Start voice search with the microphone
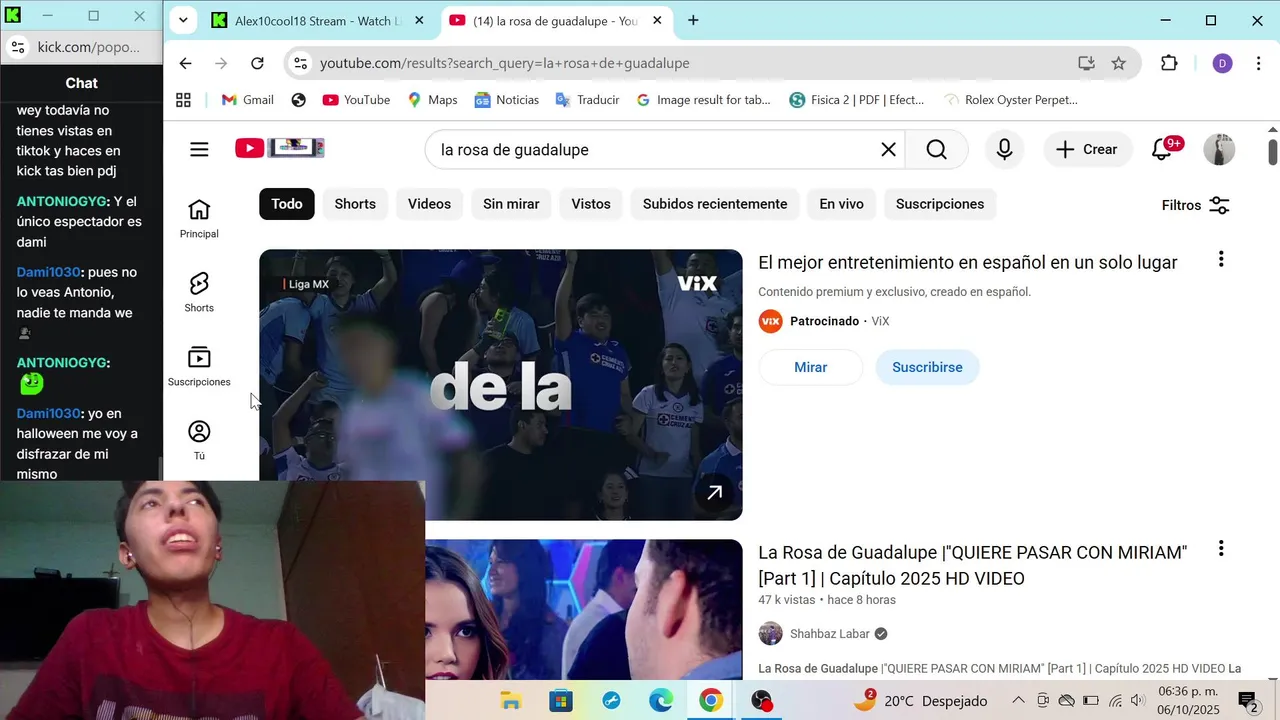The image size is (1280, 720). (1004, 149)
